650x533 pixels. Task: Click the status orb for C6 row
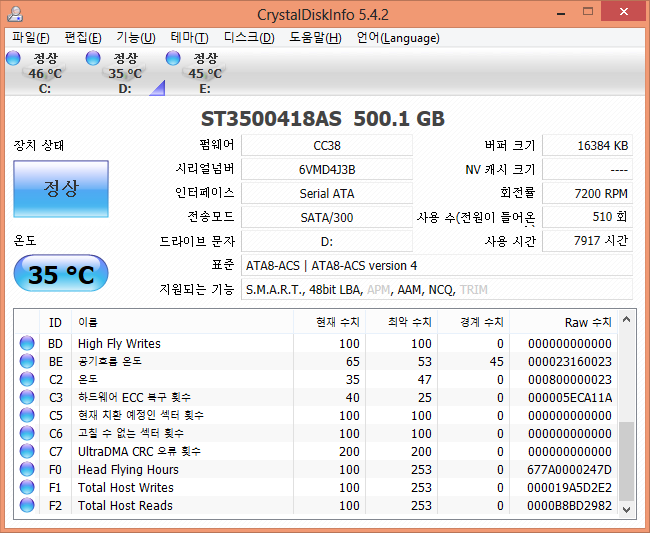27,433
